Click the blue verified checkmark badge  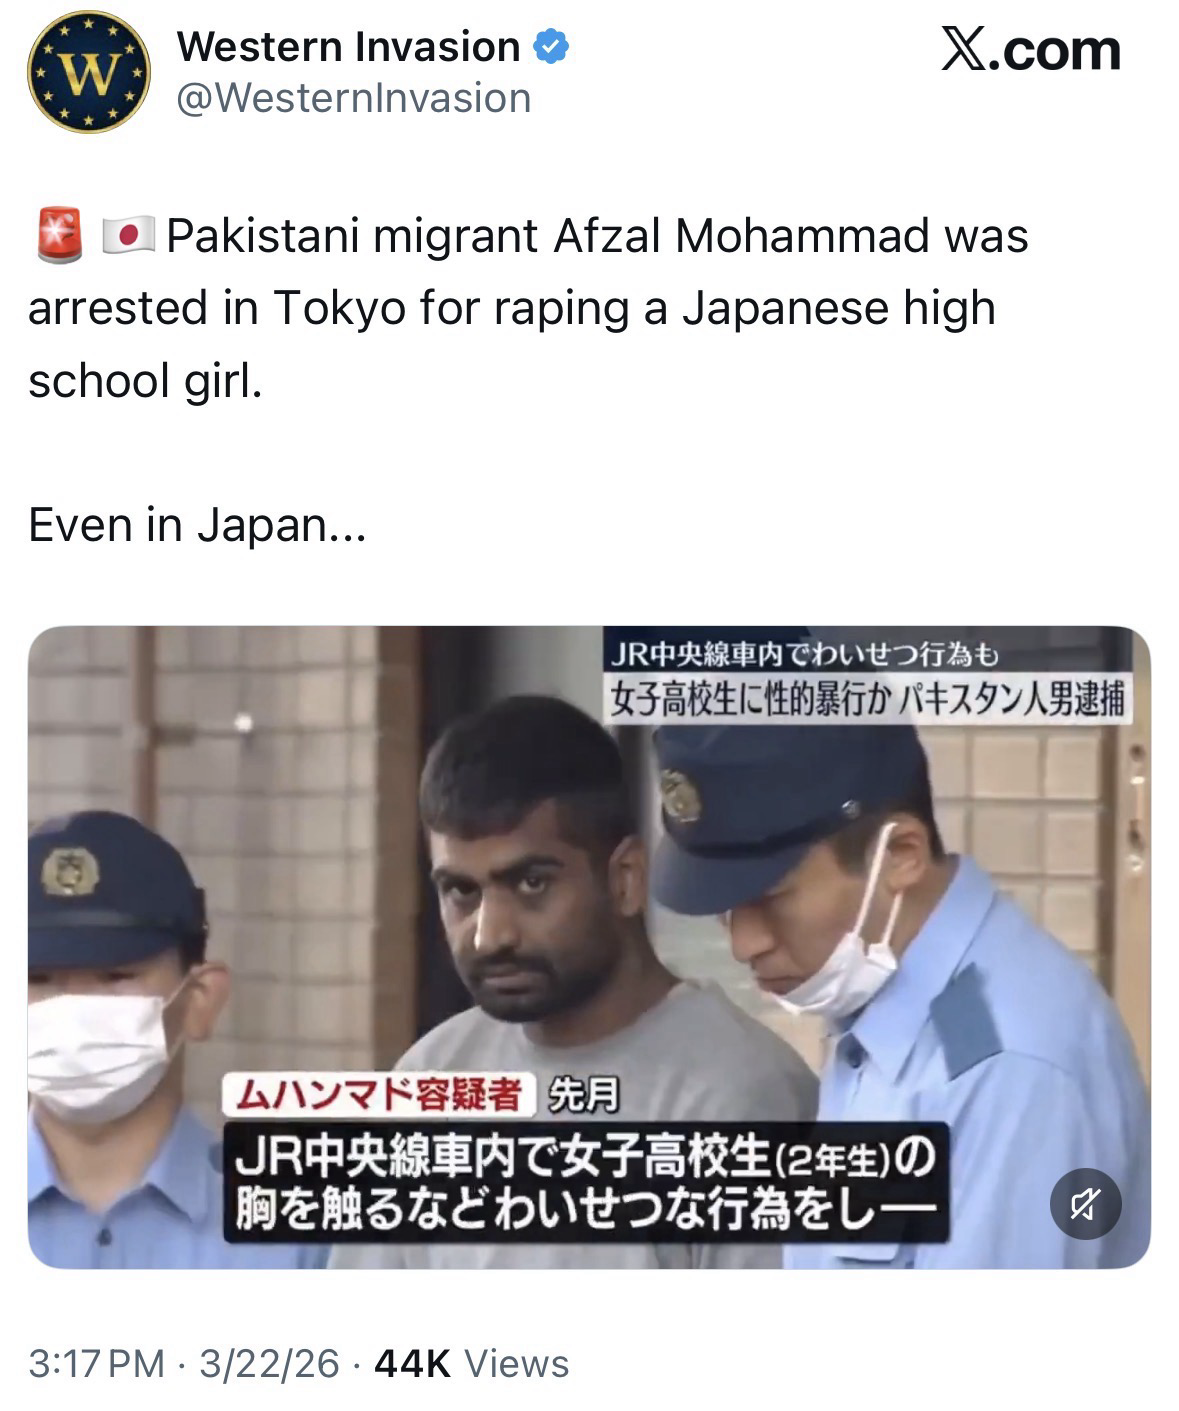coord(552,47)
